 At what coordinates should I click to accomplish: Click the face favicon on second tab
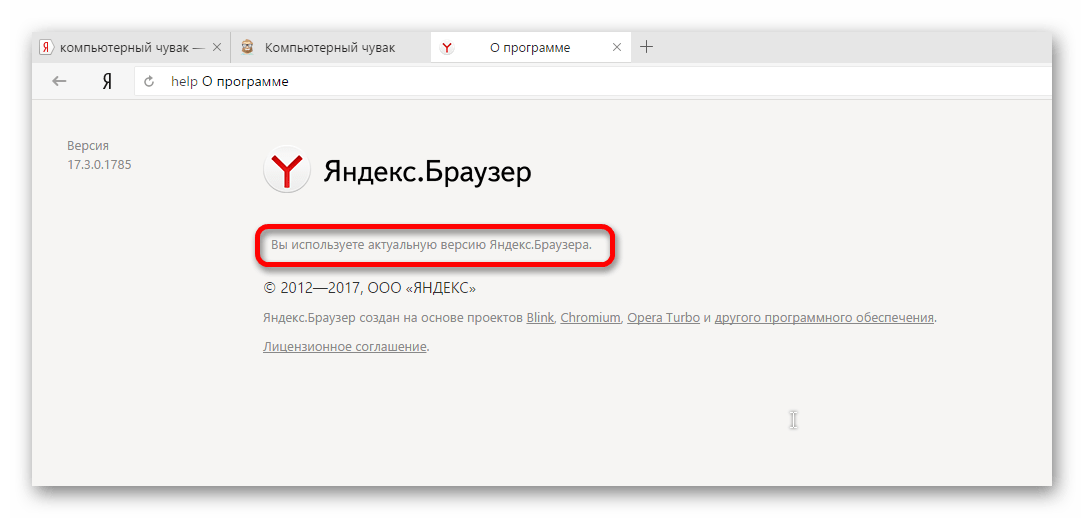coord(247,48)
